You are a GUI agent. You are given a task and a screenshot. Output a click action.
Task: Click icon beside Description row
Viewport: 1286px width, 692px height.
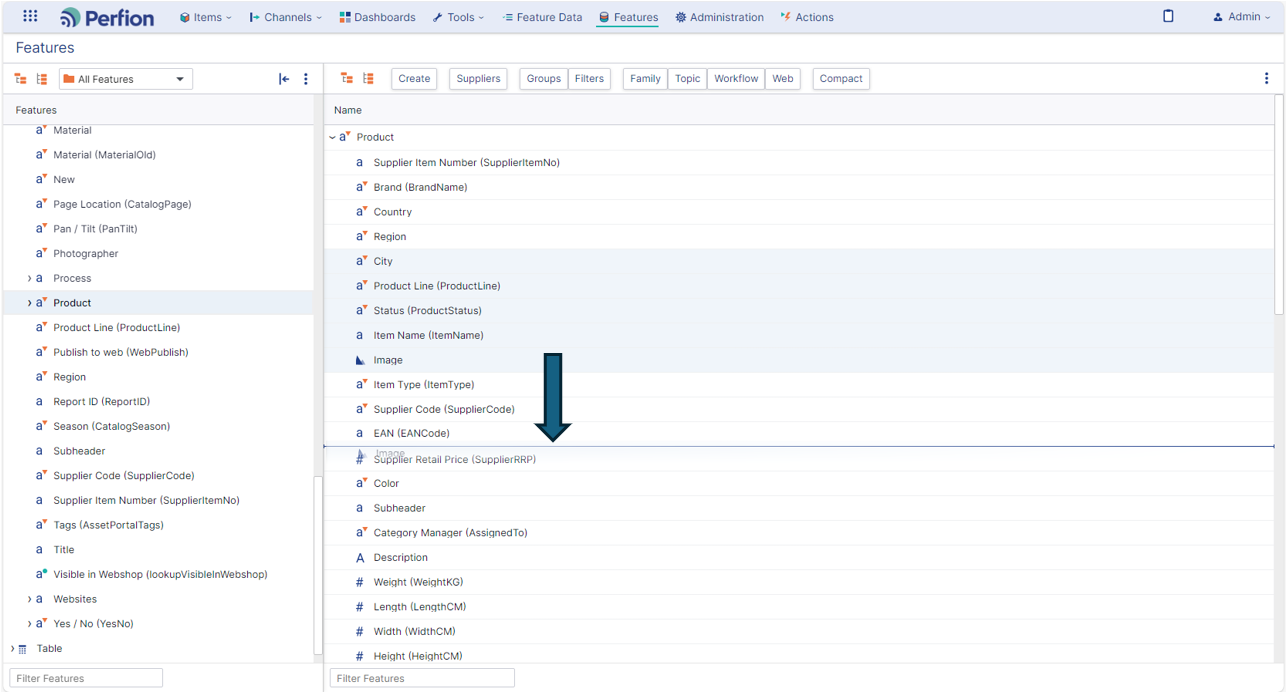click(360, 558)
